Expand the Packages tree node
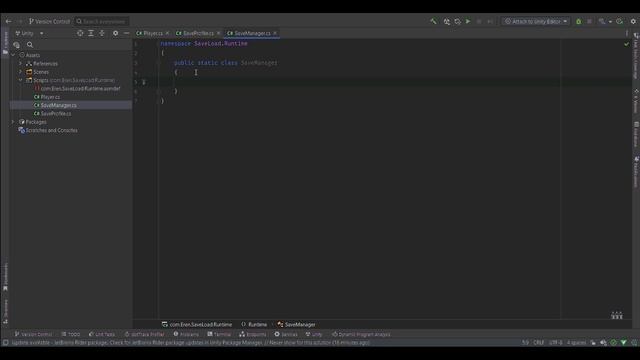 coord(13,122)
